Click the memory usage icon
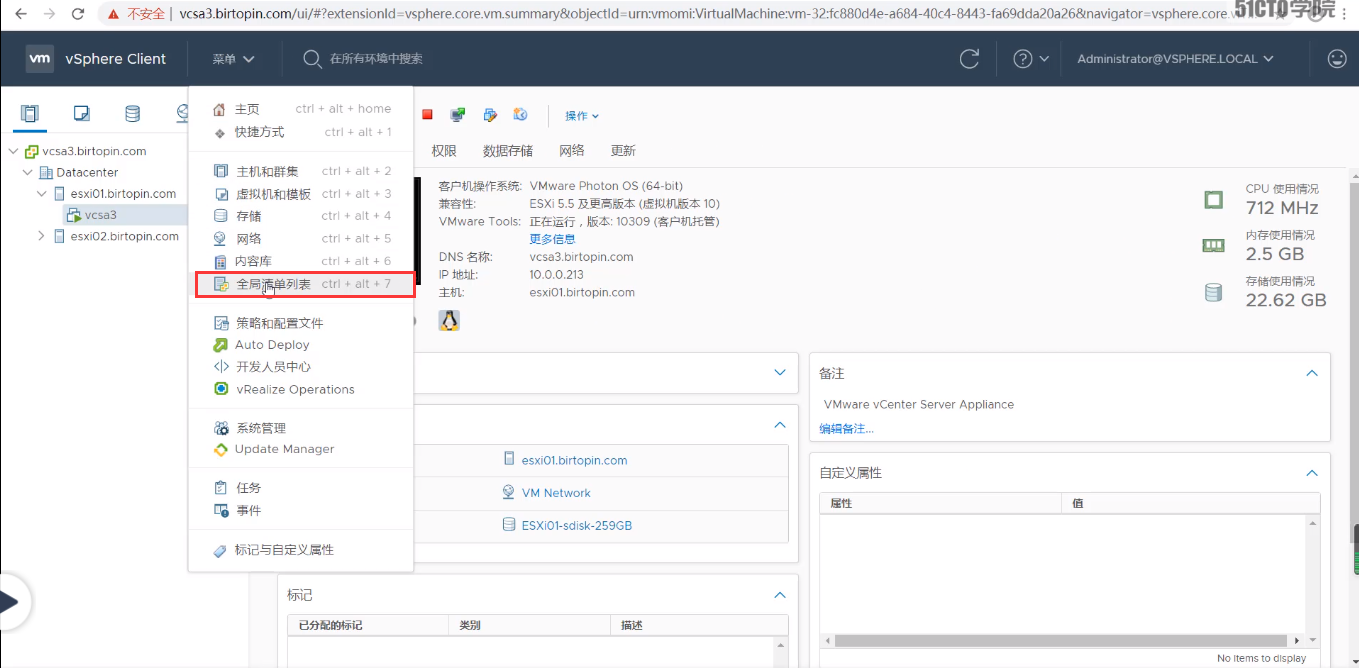Image resolution: width=1359 pixels, height=668 pixels. [1213, 245]
